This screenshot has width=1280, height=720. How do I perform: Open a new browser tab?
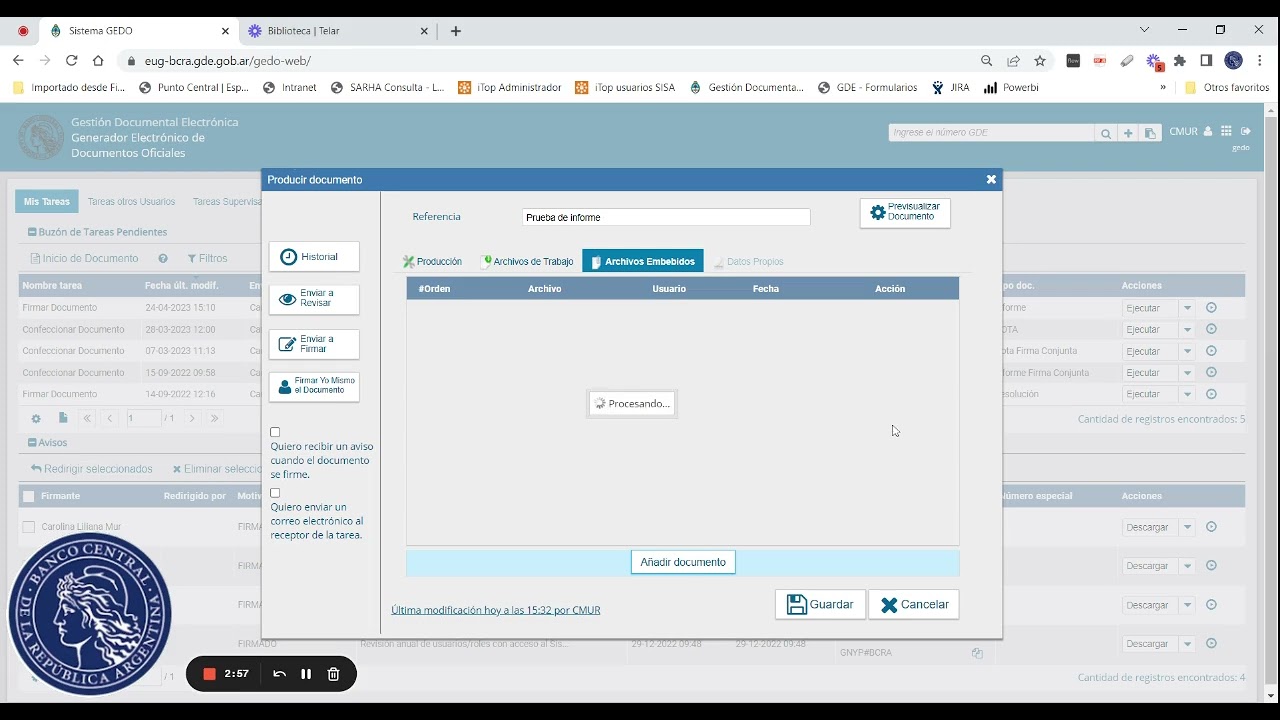[456, 31]
